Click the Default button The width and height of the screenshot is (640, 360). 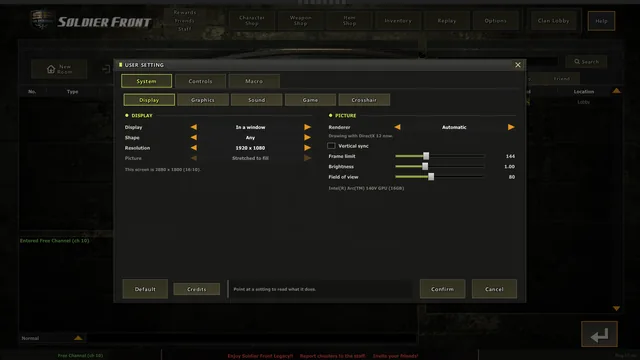(145, 289)
